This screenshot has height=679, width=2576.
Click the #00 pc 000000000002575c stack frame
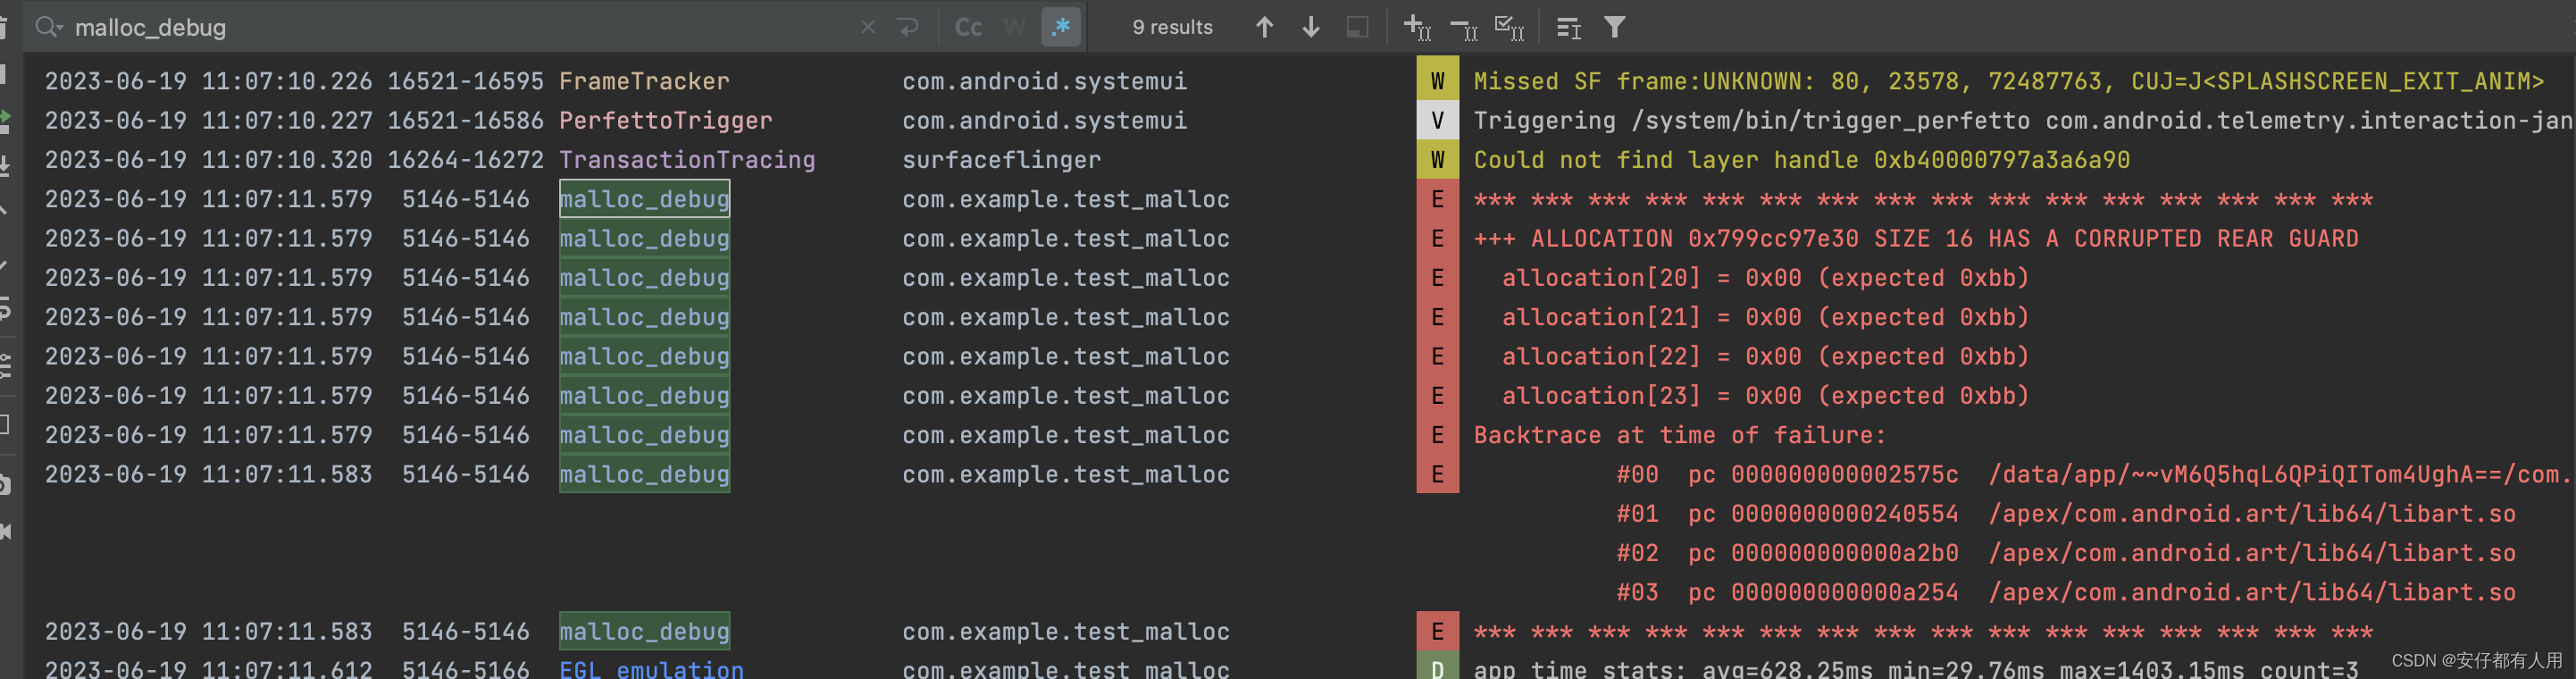[2095, 474]
